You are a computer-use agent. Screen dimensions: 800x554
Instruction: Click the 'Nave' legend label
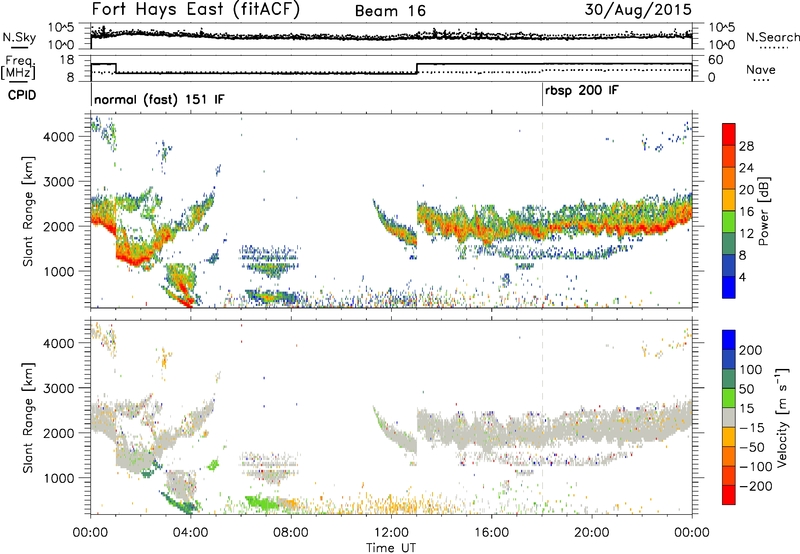(x=761, y=69)
